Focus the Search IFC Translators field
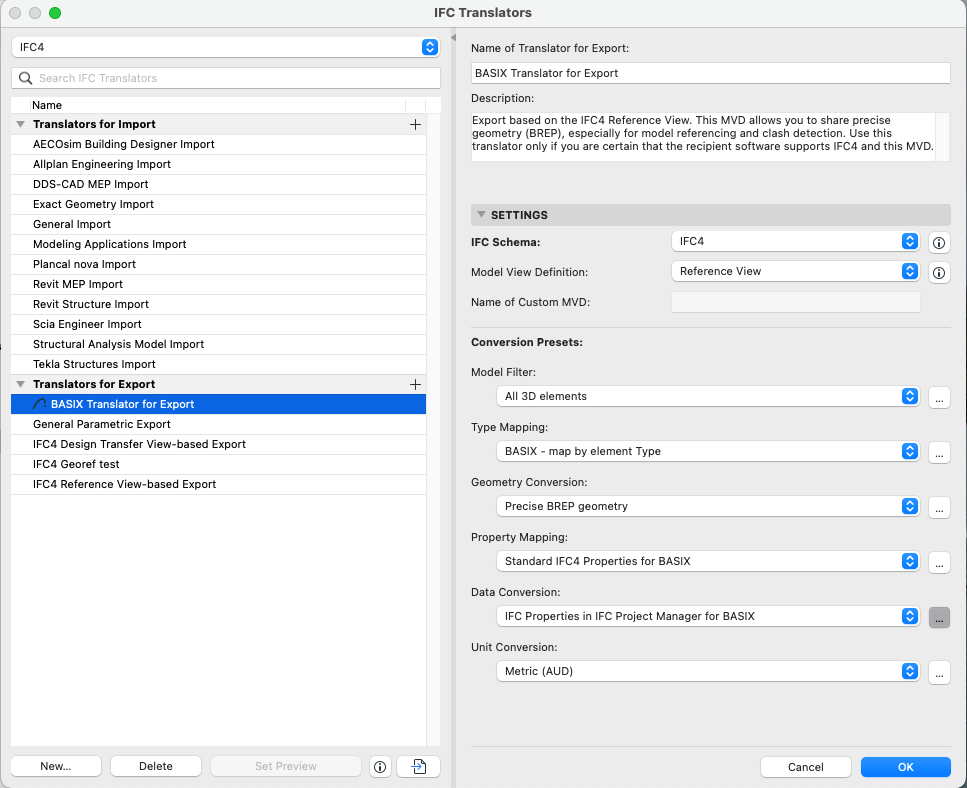This screenshot has height=788, width=967. [x=226, y=78]
